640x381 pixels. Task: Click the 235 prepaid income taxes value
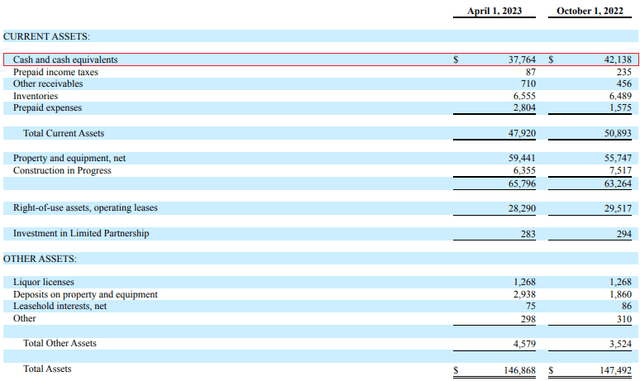(624, 72)
